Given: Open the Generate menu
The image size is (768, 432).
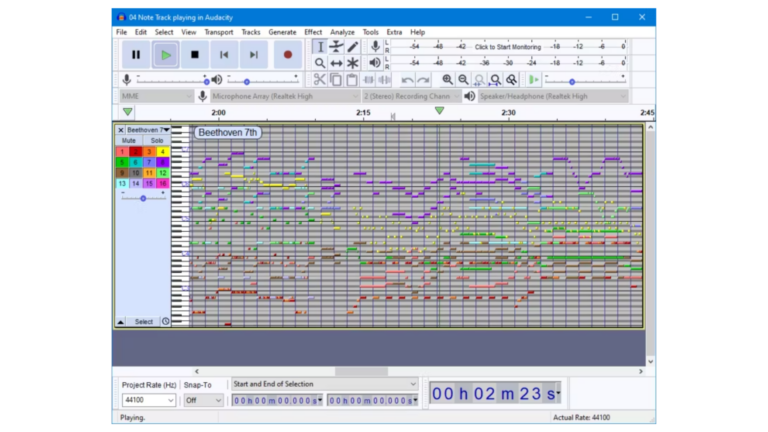Looking at the screenshot, I should pos(282,32).
